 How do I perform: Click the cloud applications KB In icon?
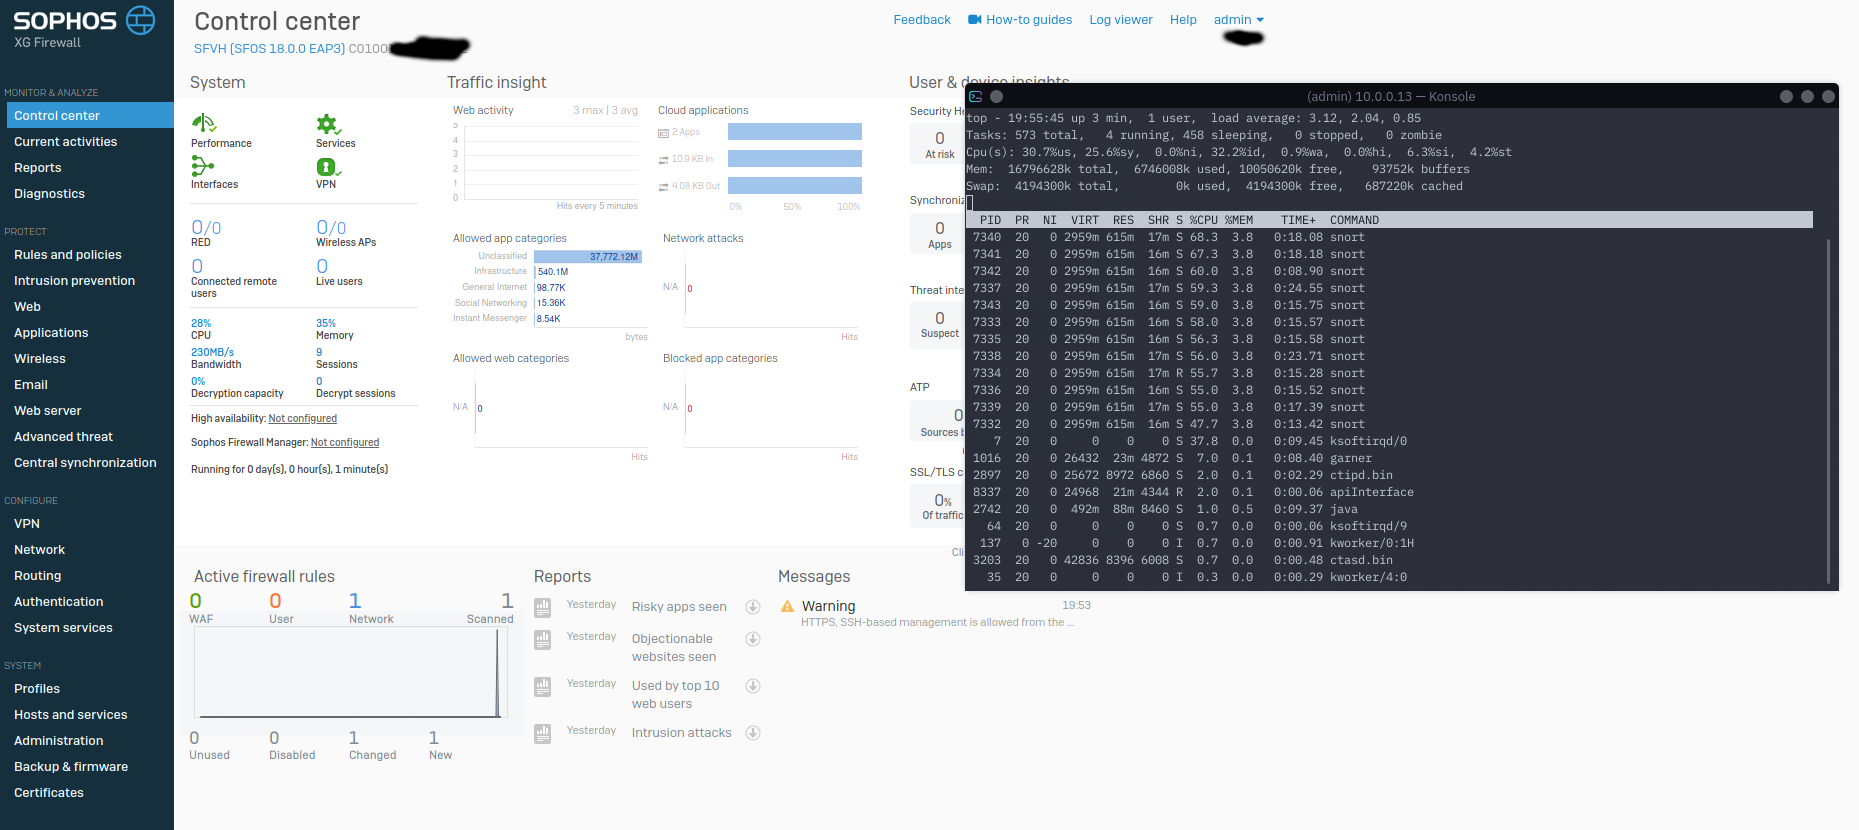tap(663, 160)
